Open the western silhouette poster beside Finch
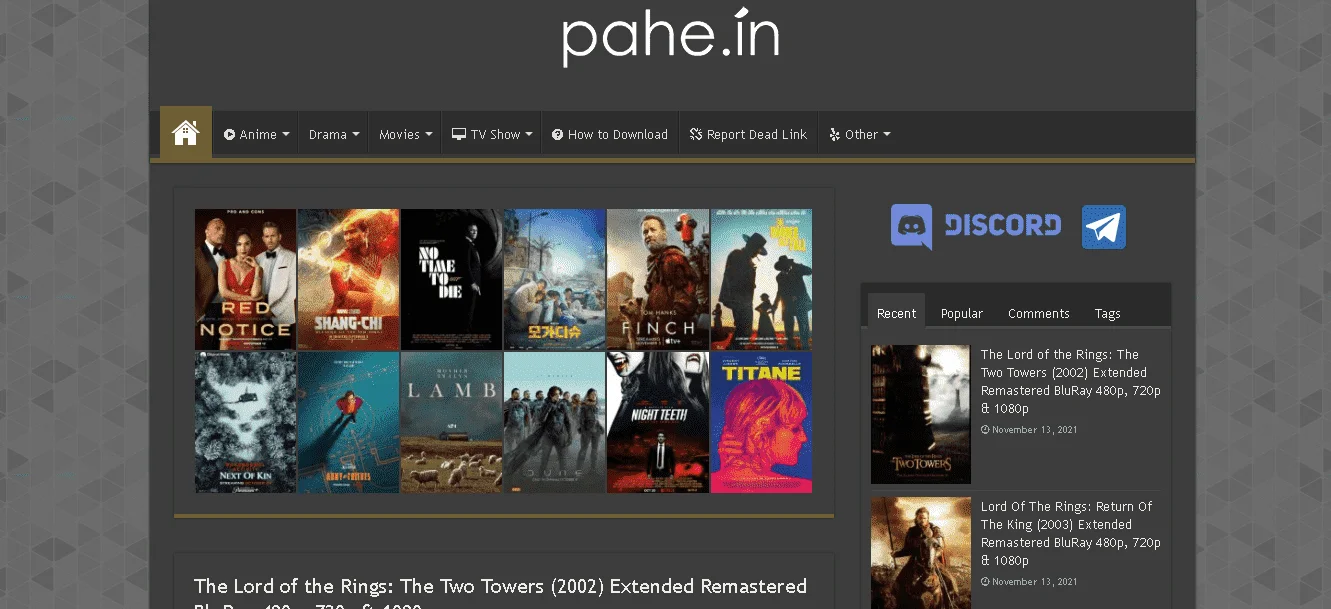 pos(761,279)
